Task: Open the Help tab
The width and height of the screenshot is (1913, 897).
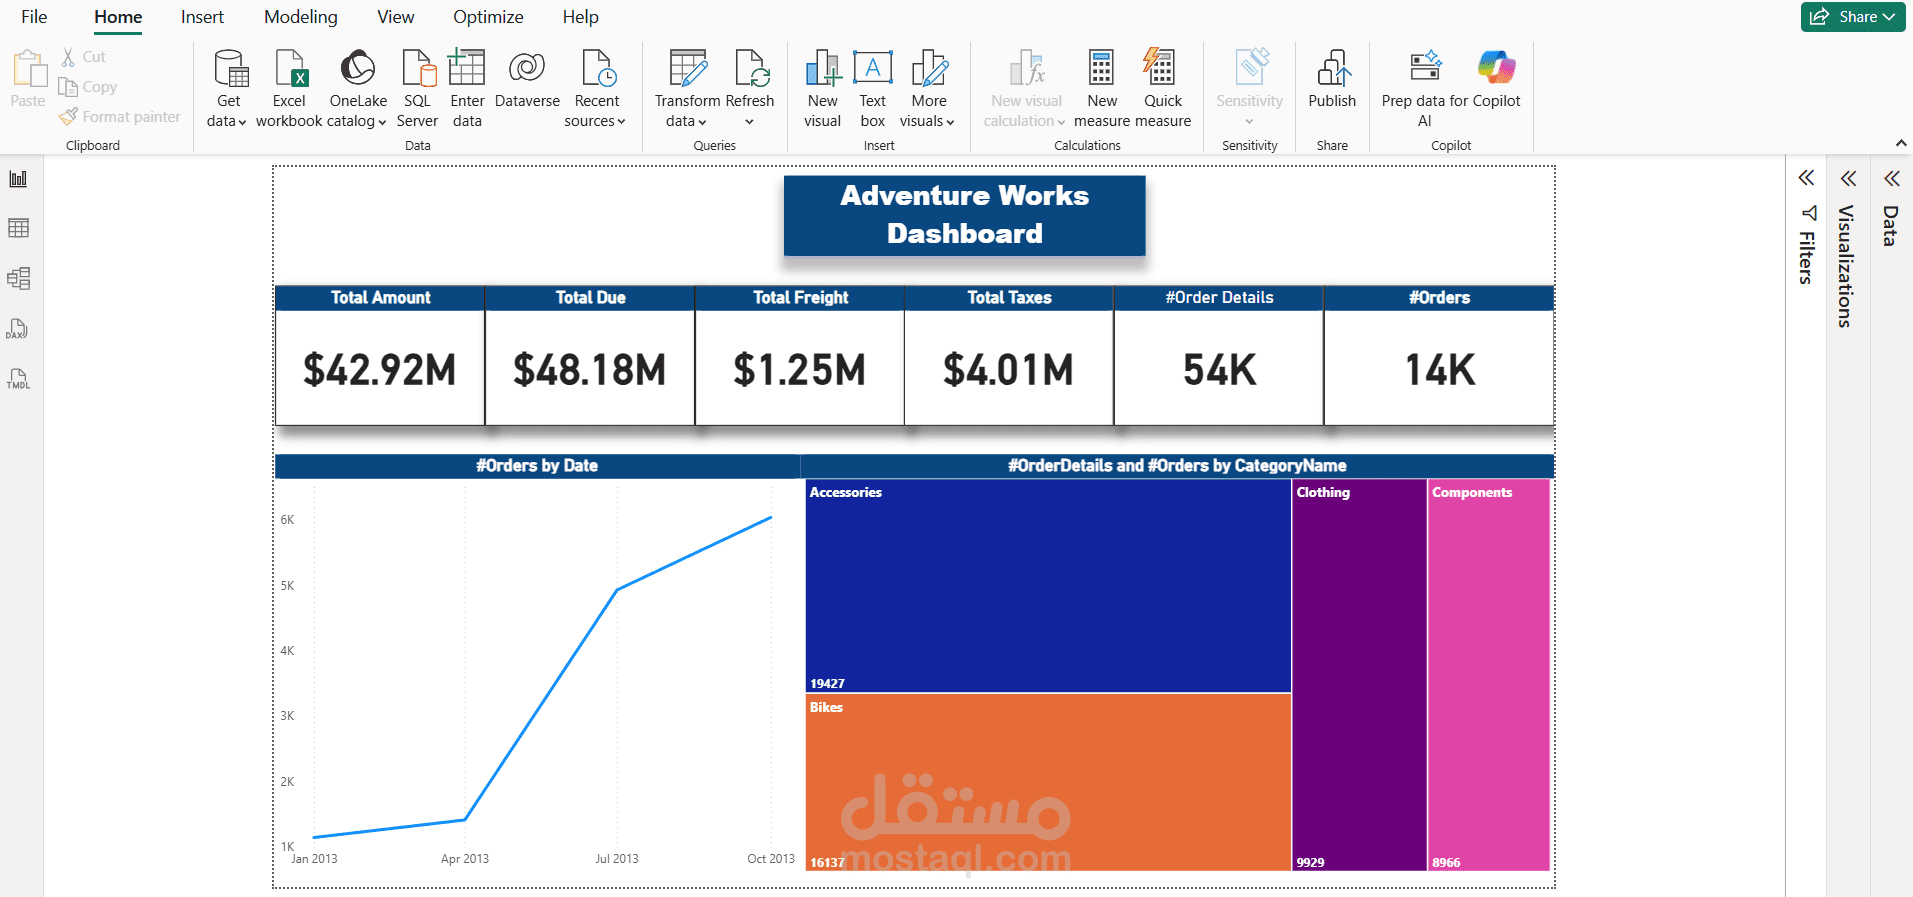Action: 580,17
